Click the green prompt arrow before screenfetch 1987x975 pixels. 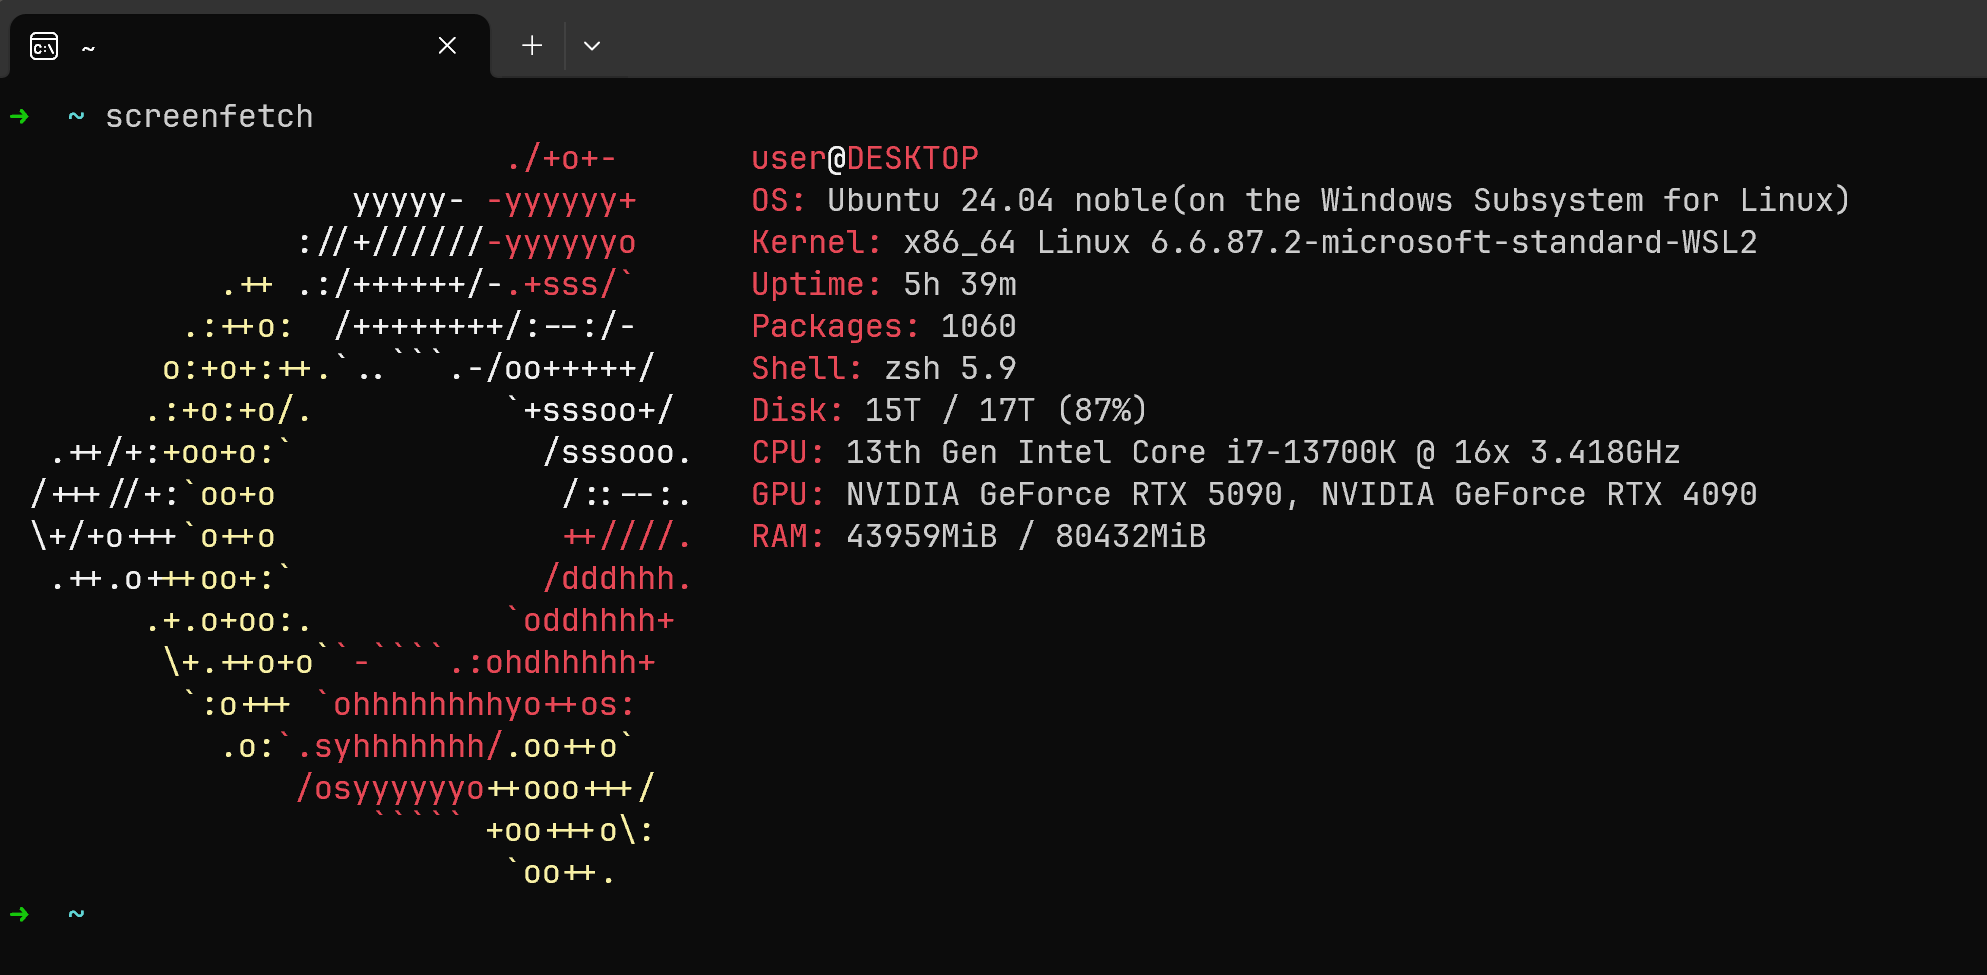(x=19, y=117)
